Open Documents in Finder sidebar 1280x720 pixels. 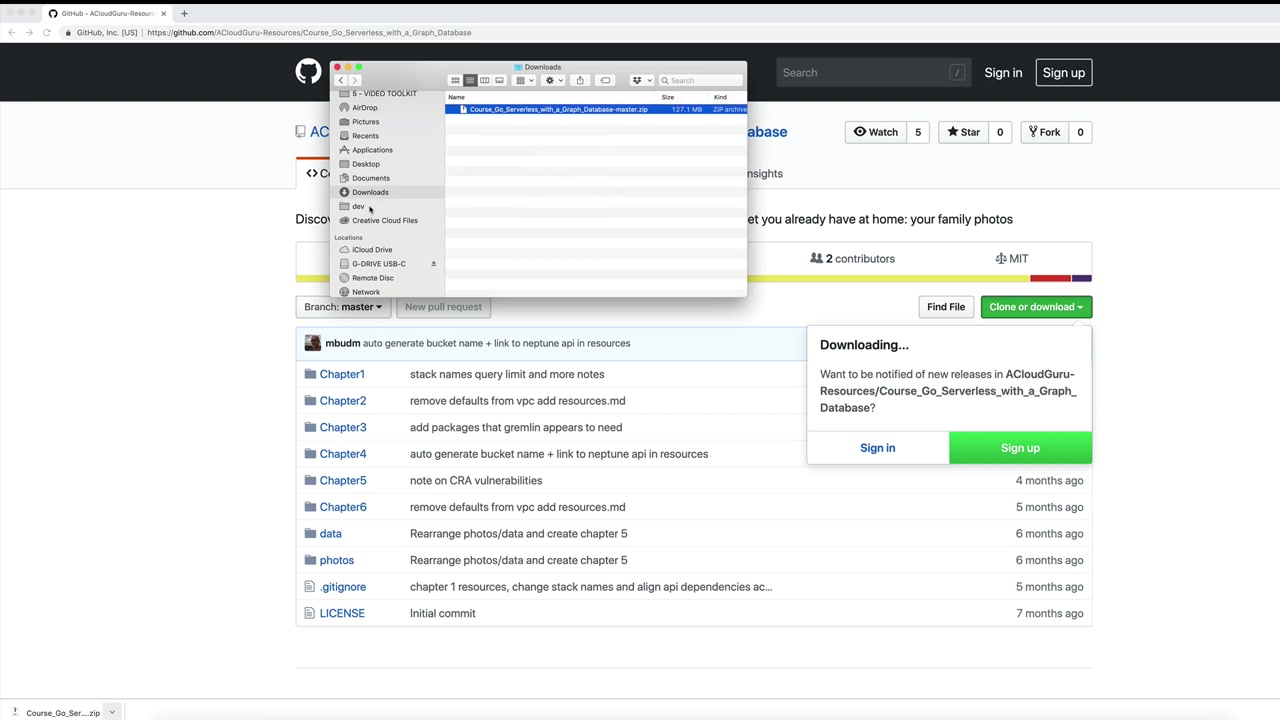coord(370,178)
